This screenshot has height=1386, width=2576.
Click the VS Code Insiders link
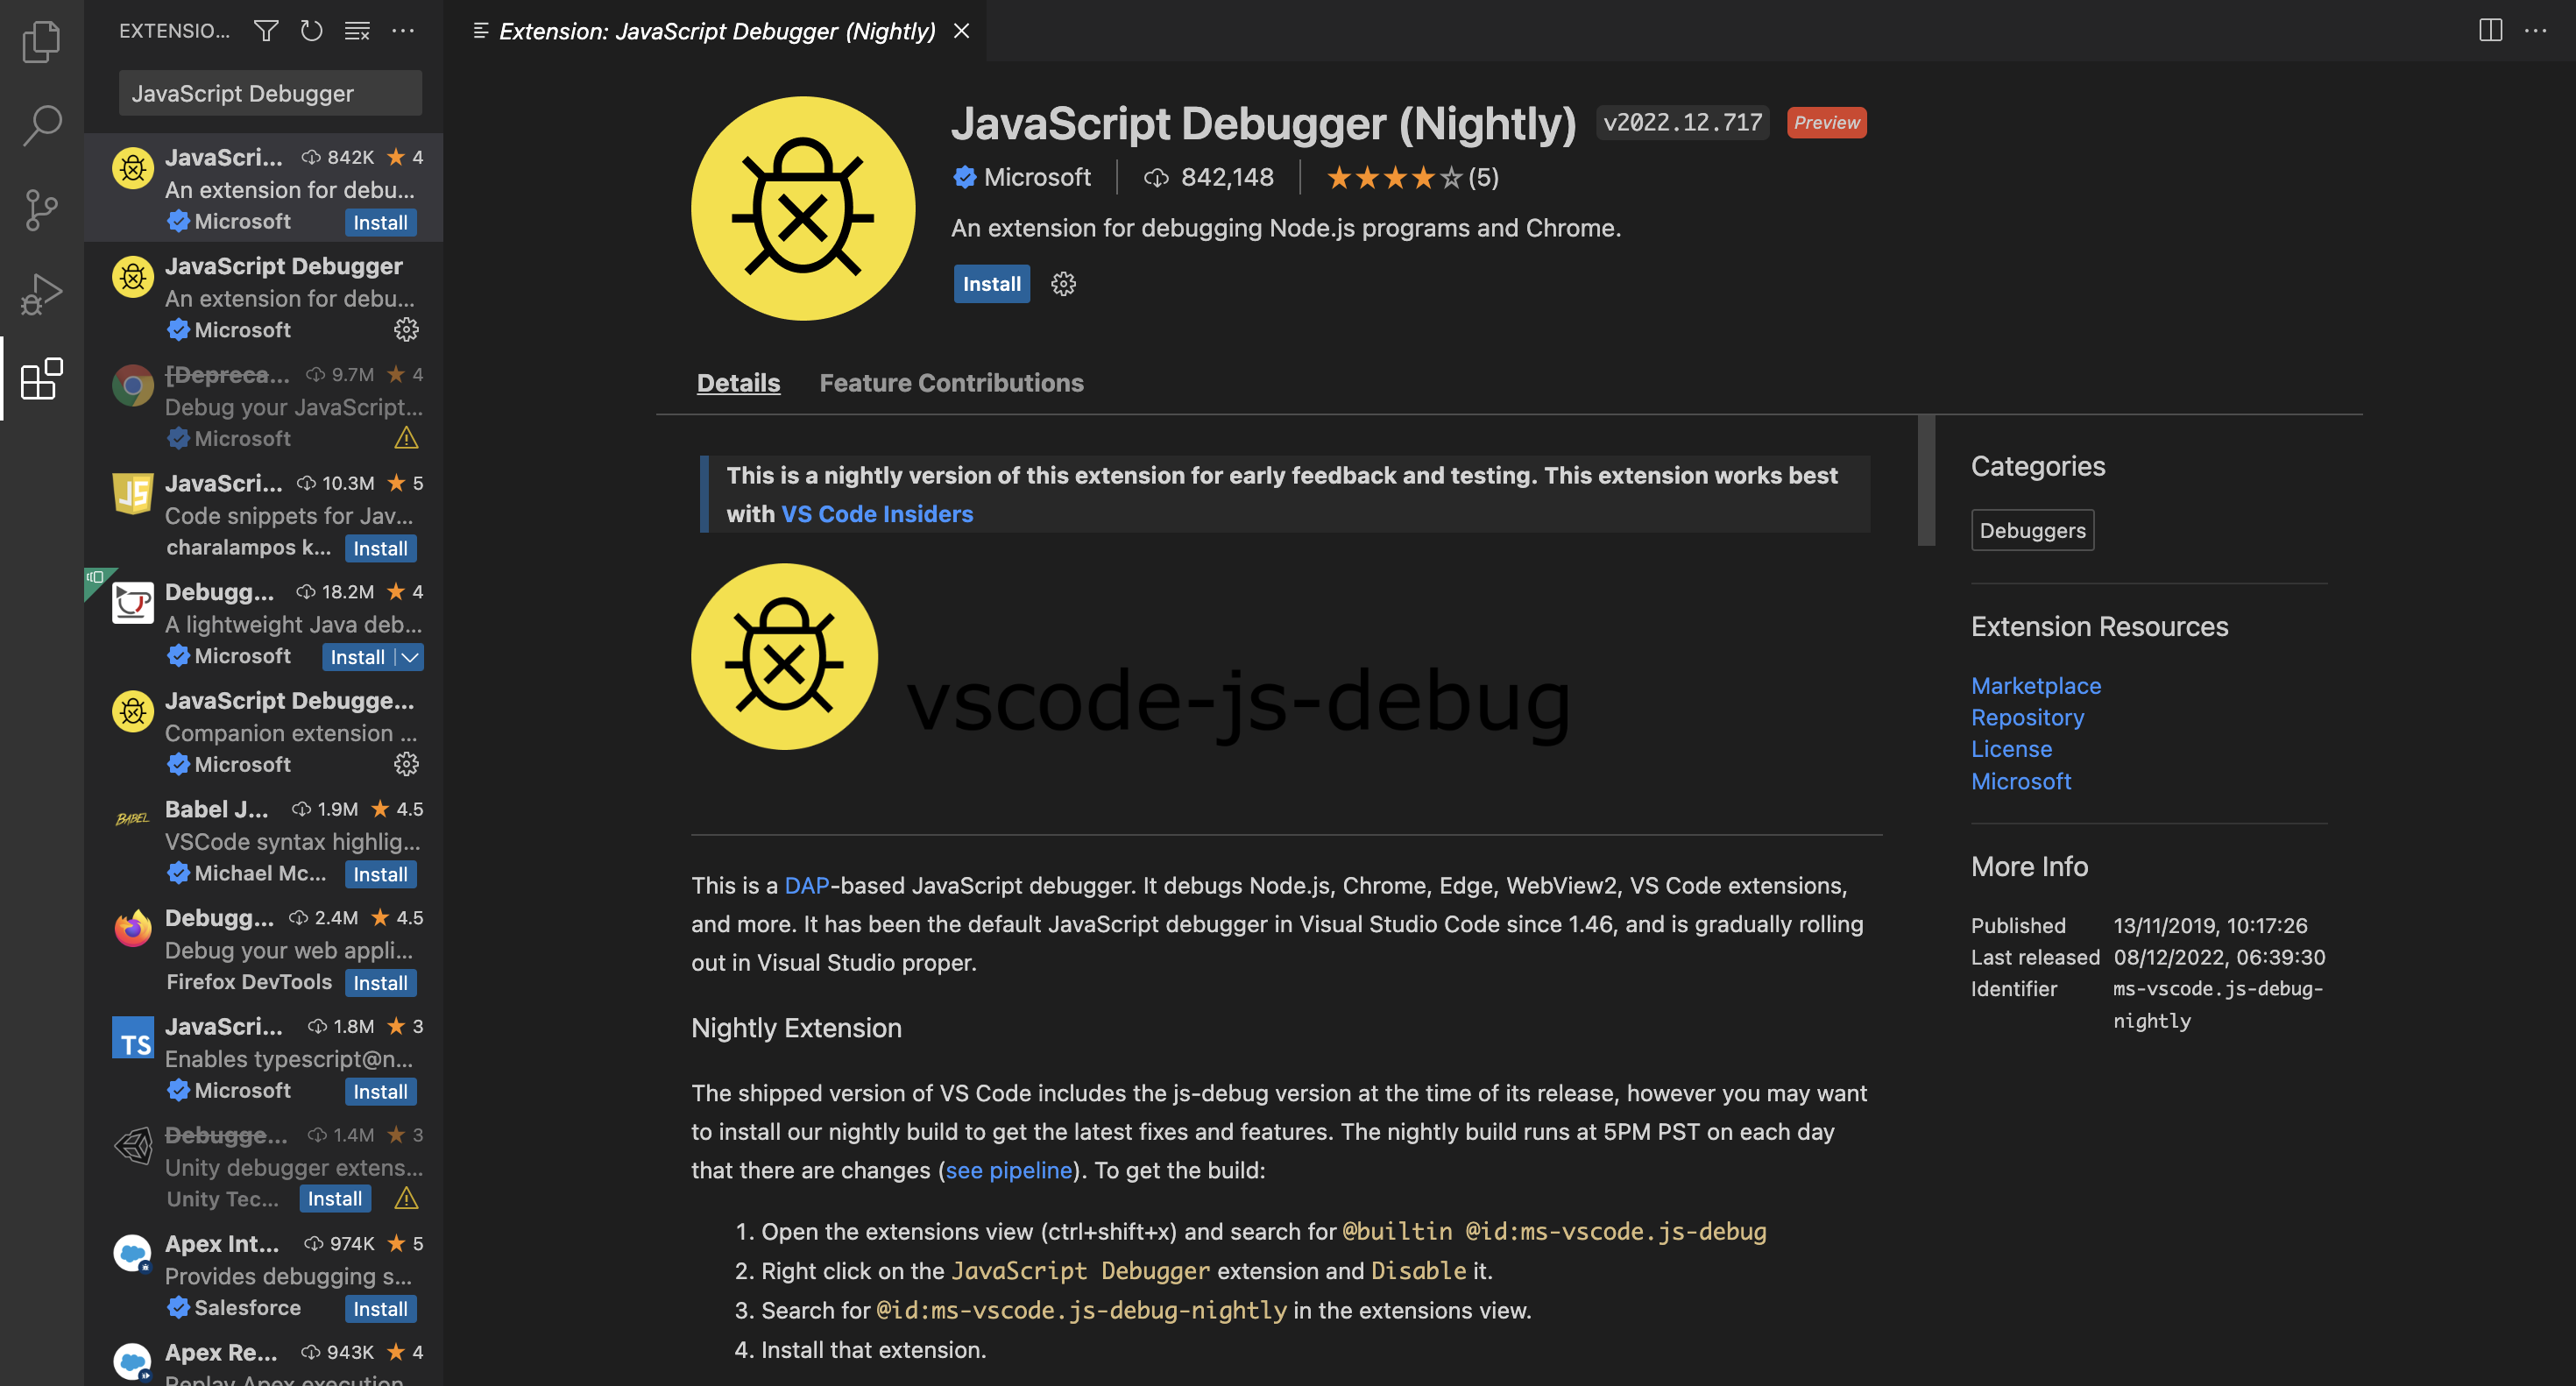click(875, 512)
